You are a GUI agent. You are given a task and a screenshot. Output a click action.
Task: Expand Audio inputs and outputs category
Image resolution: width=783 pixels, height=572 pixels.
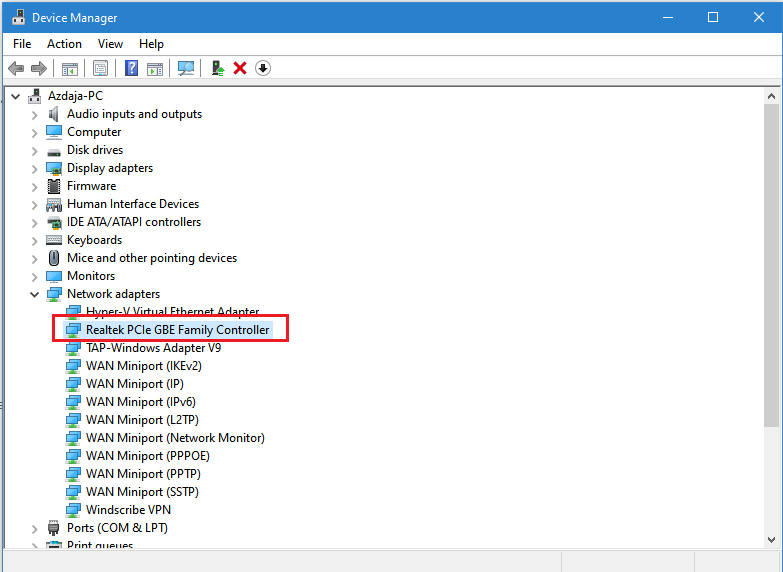click(34, 114)
